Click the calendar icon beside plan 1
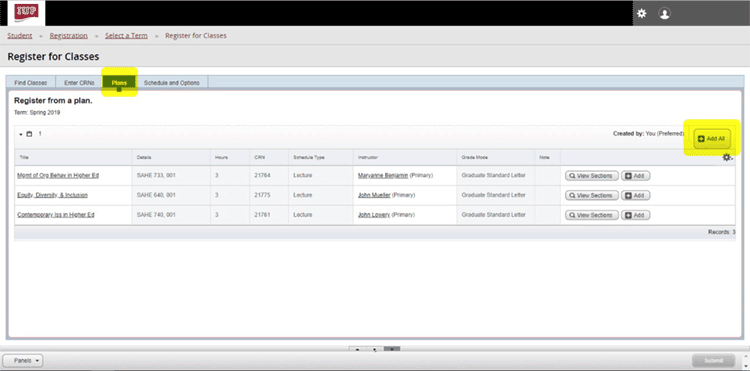The image size is (750, 371). [29, 134]
